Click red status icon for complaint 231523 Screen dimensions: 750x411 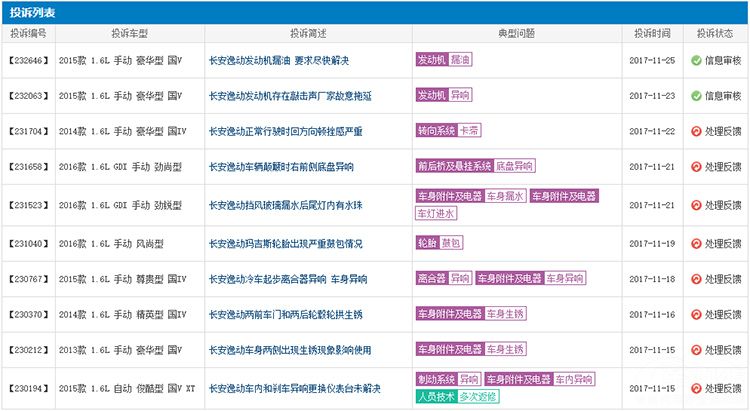click(696, 205)
